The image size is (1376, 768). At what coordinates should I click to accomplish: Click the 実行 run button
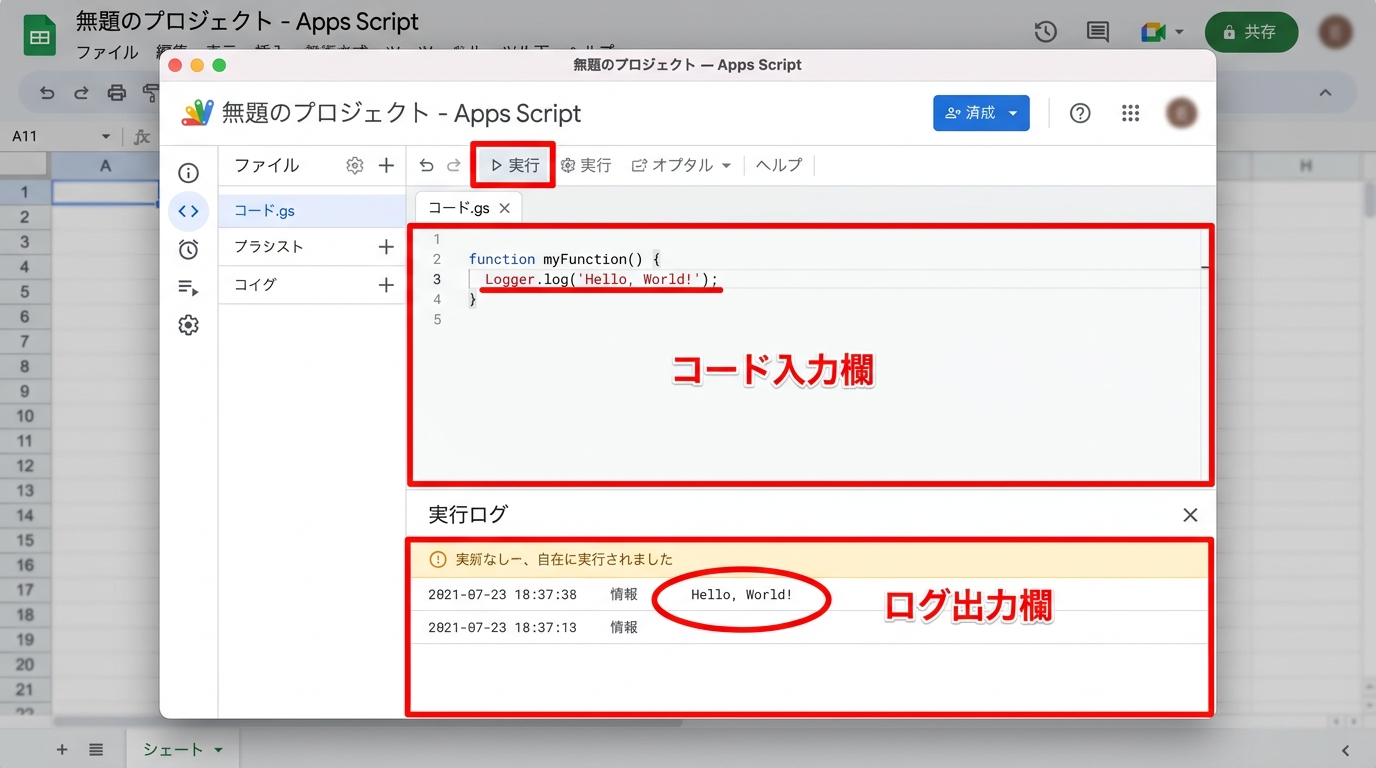point(514,165)
